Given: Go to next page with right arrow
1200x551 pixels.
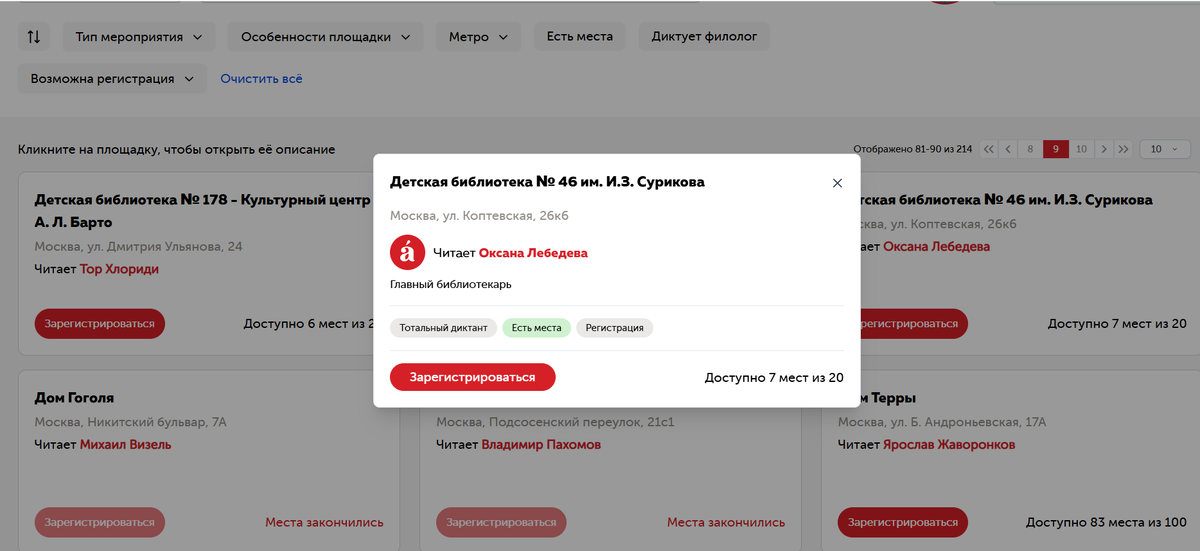Looking at the screenshot, I should click(1103, 149).
